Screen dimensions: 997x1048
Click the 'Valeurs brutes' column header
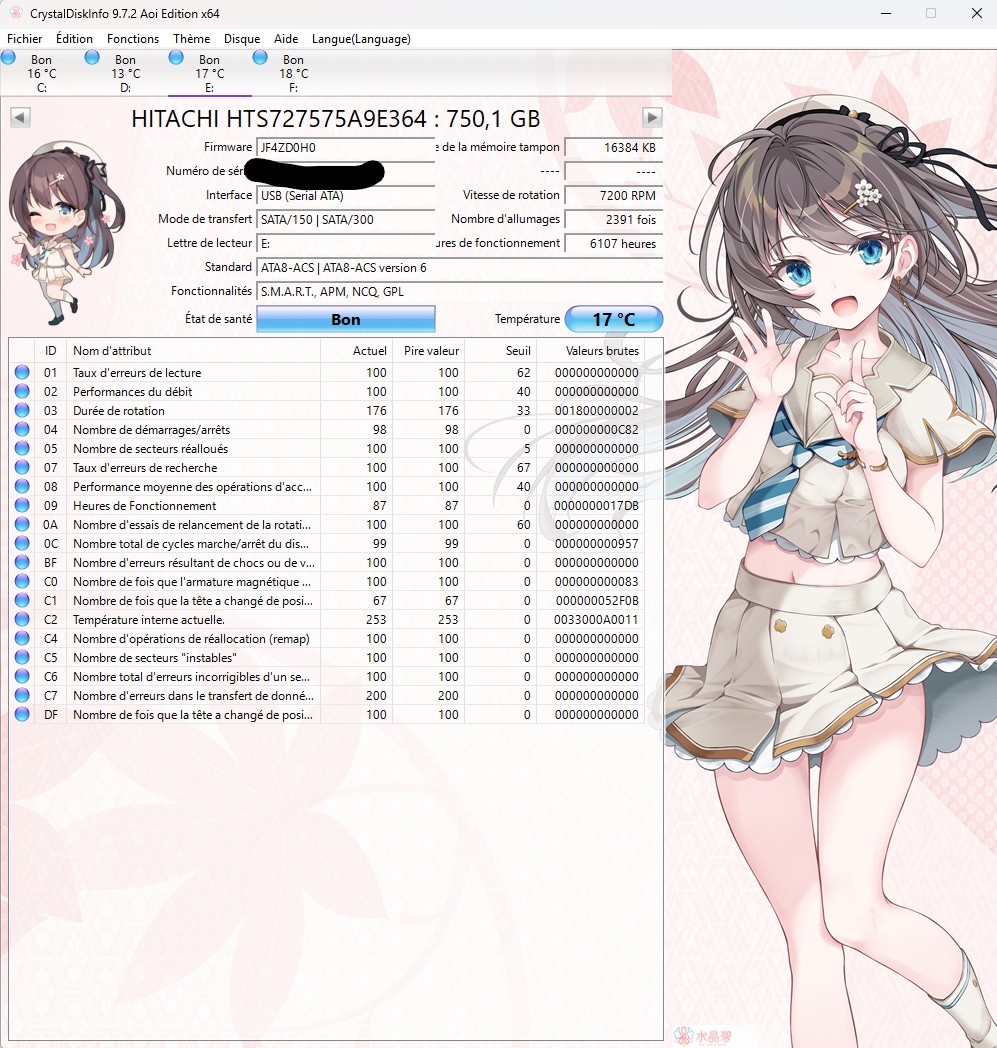(x=600, y=351)
